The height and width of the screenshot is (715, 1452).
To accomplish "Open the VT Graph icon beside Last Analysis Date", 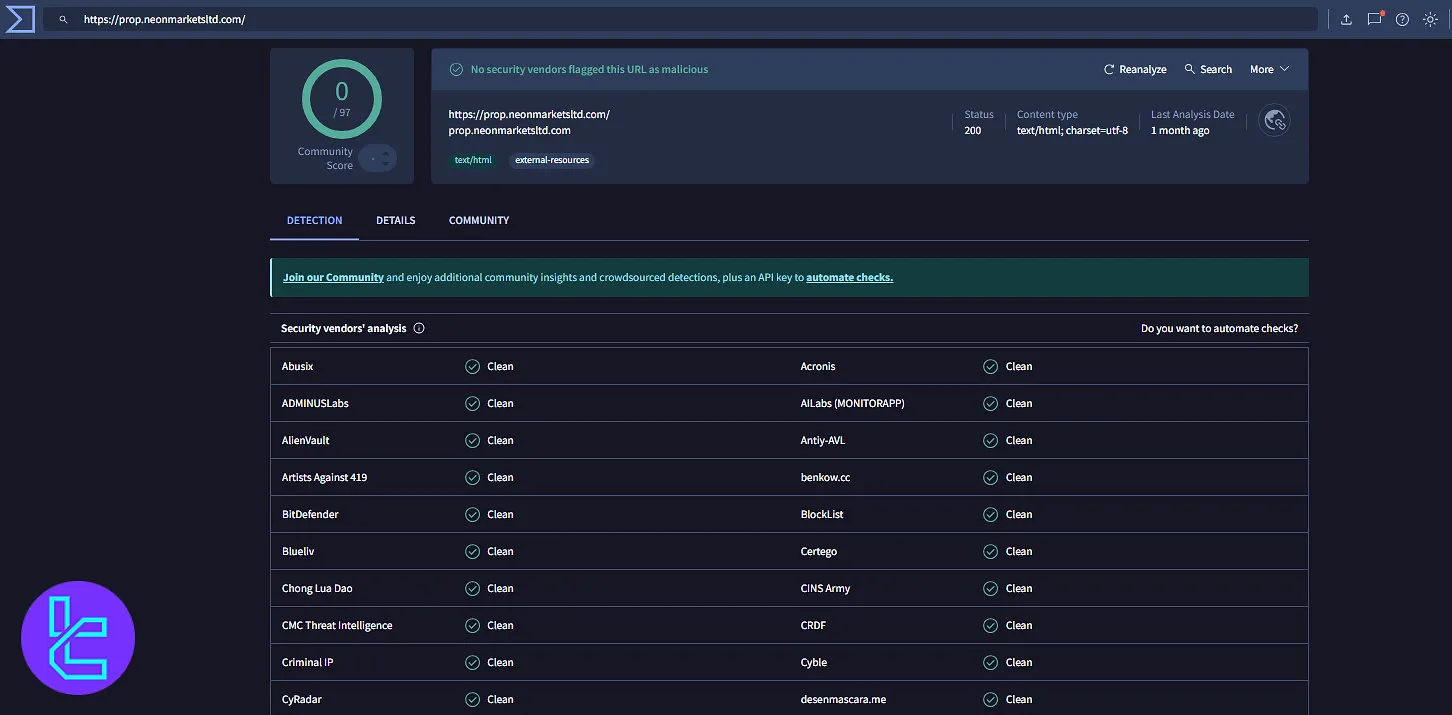I will coord(1274,120).
